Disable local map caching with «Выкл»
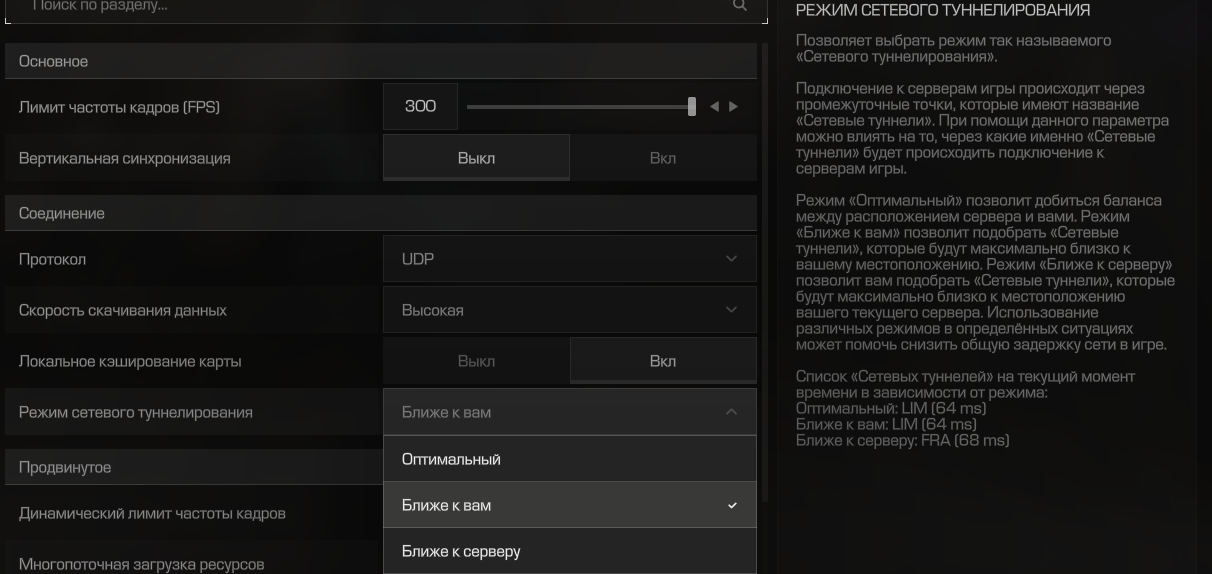The image size is (1212, 574). coord(476,361)
